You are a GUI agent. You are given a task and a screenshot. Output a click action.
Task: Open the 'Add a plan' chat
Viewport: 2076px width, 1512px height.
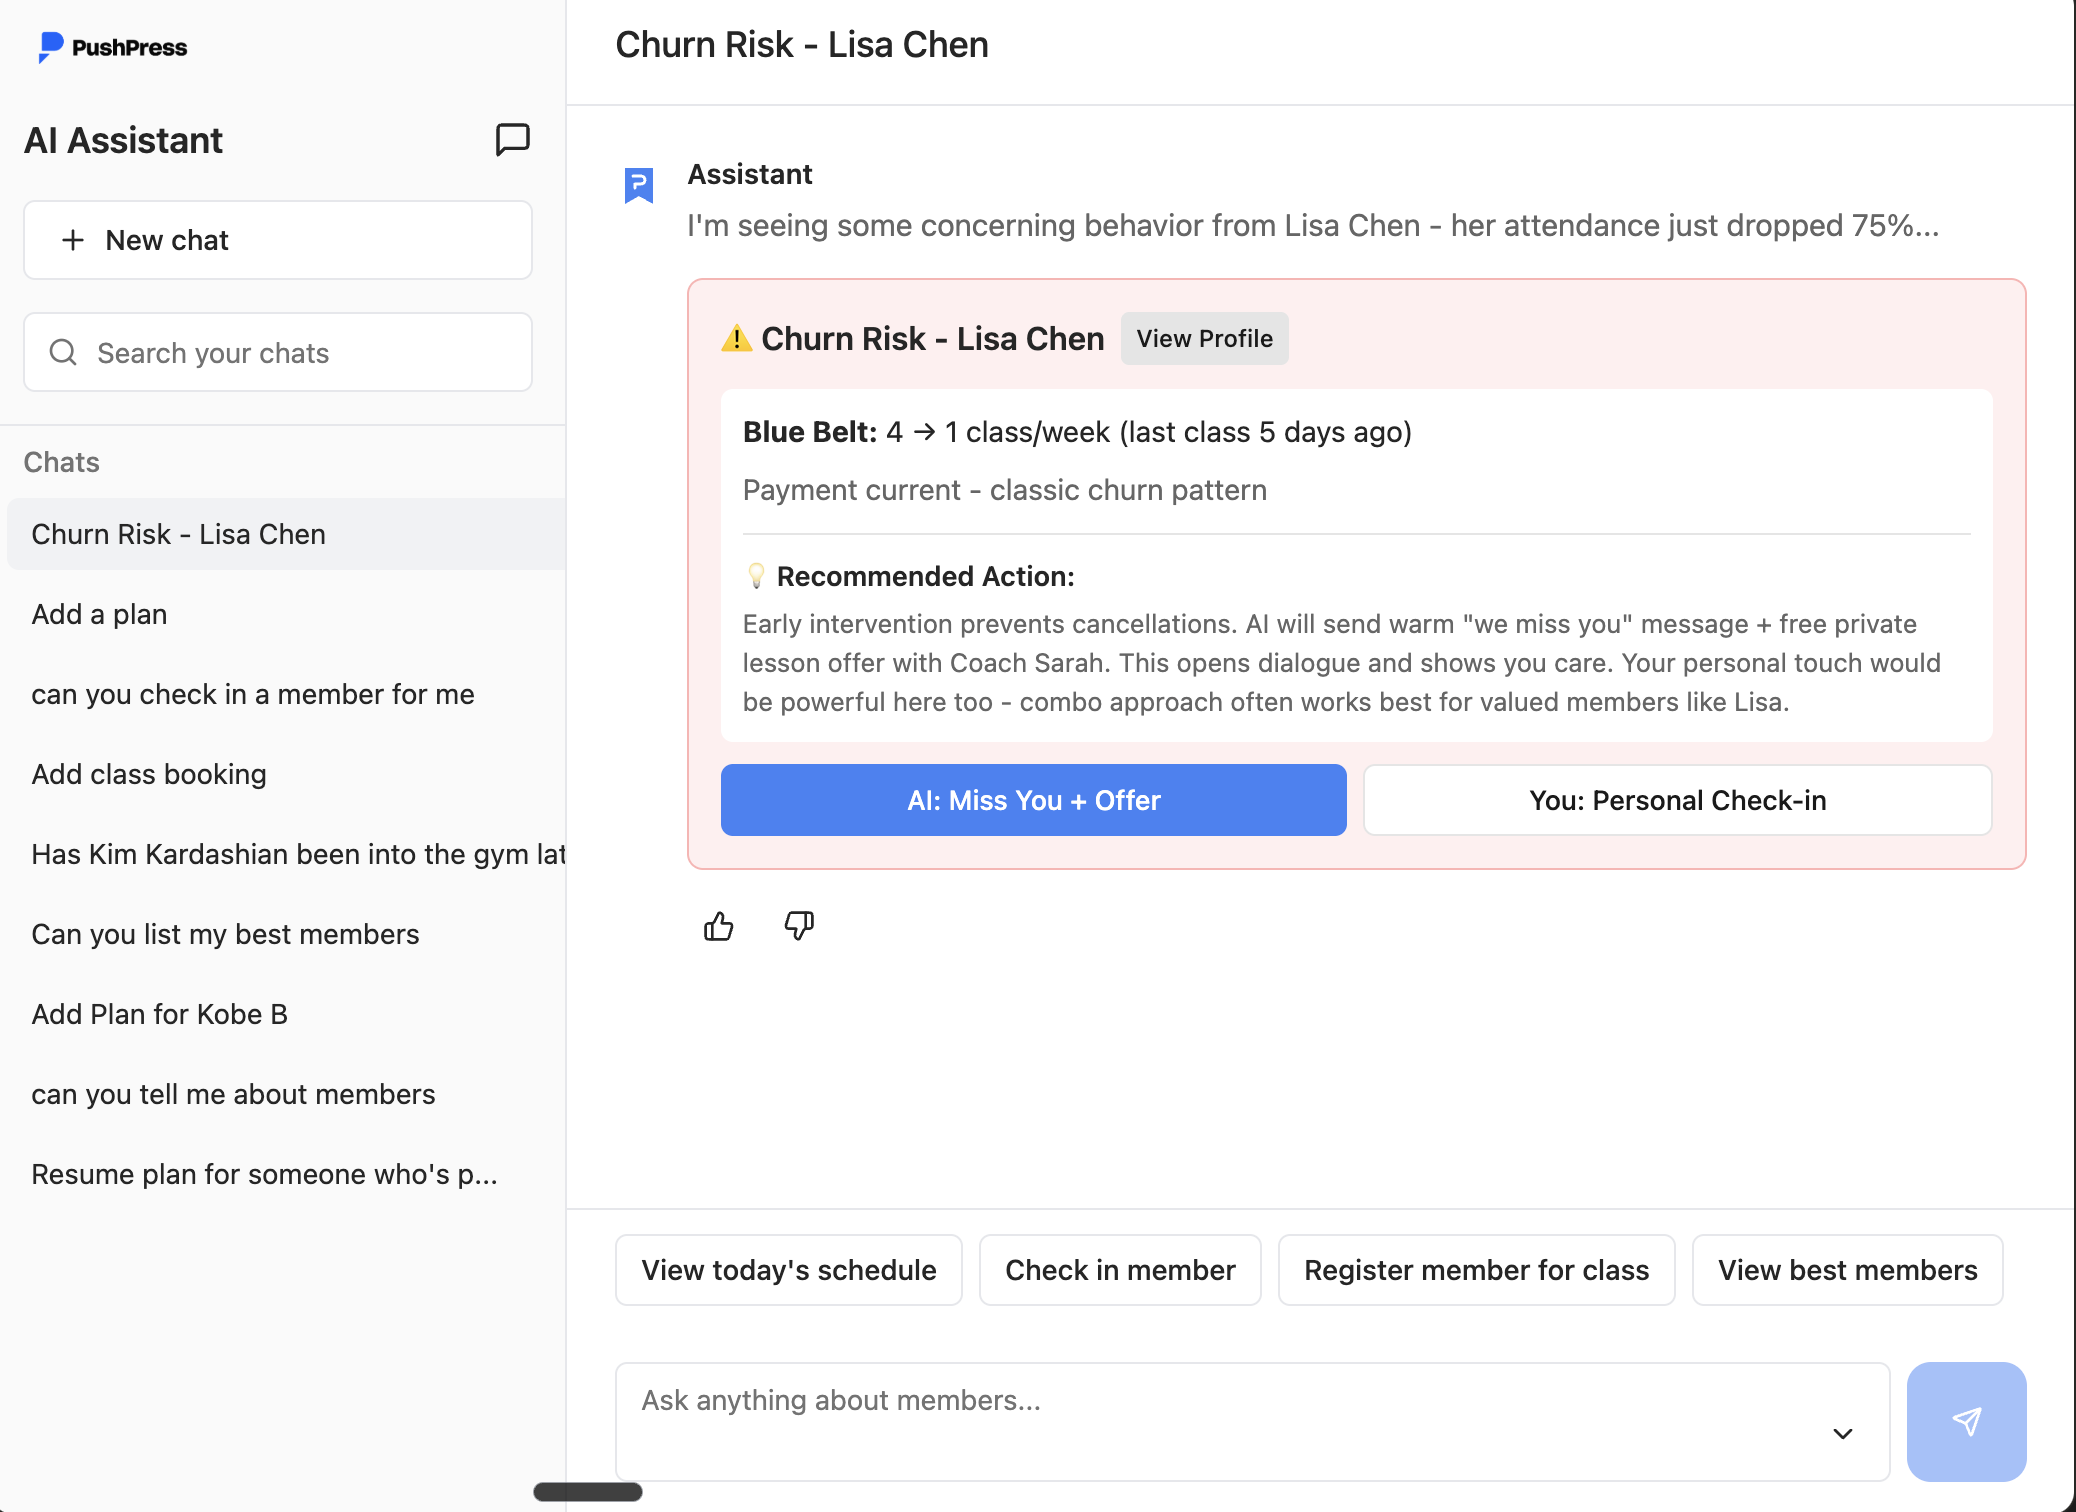99,614
